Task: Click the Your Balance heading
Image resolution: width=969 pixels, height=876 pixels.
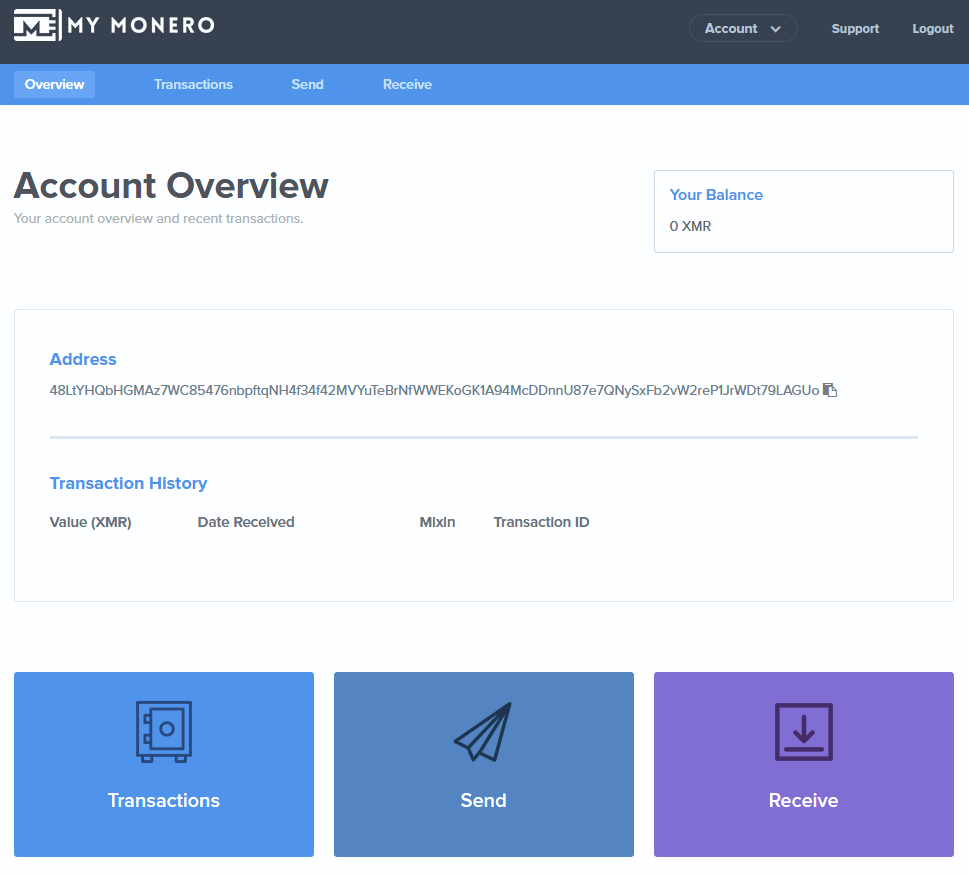Action: tap(716, 194)
